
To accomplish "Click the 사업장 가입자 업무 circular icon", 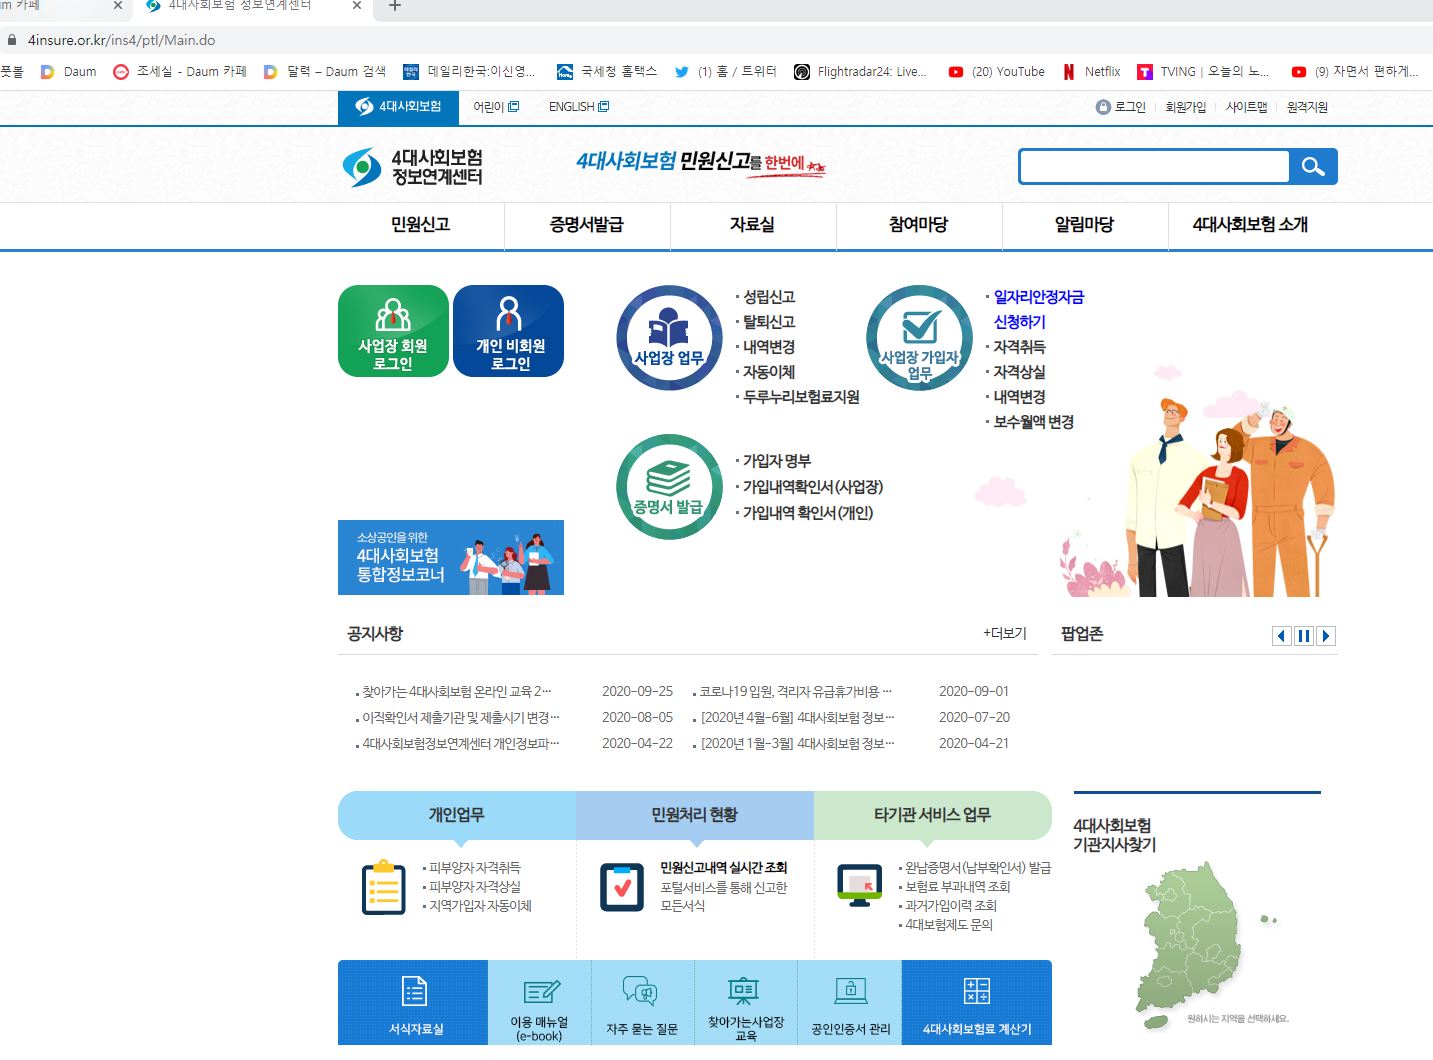I will [919, 338].
